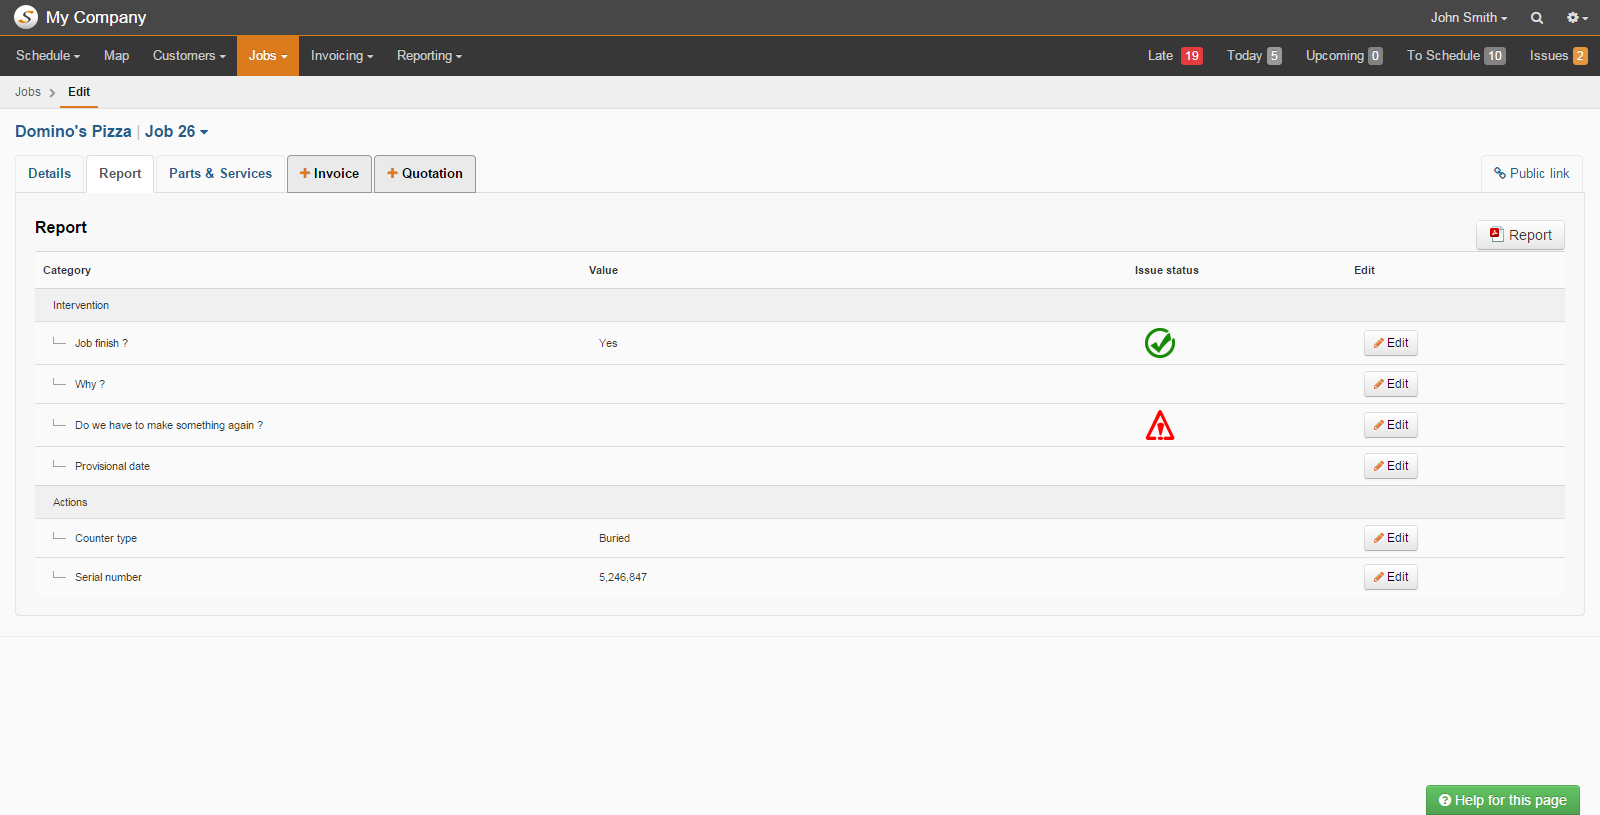
Task: Click the 'Provisional date' label
Action: click(112, 466)
